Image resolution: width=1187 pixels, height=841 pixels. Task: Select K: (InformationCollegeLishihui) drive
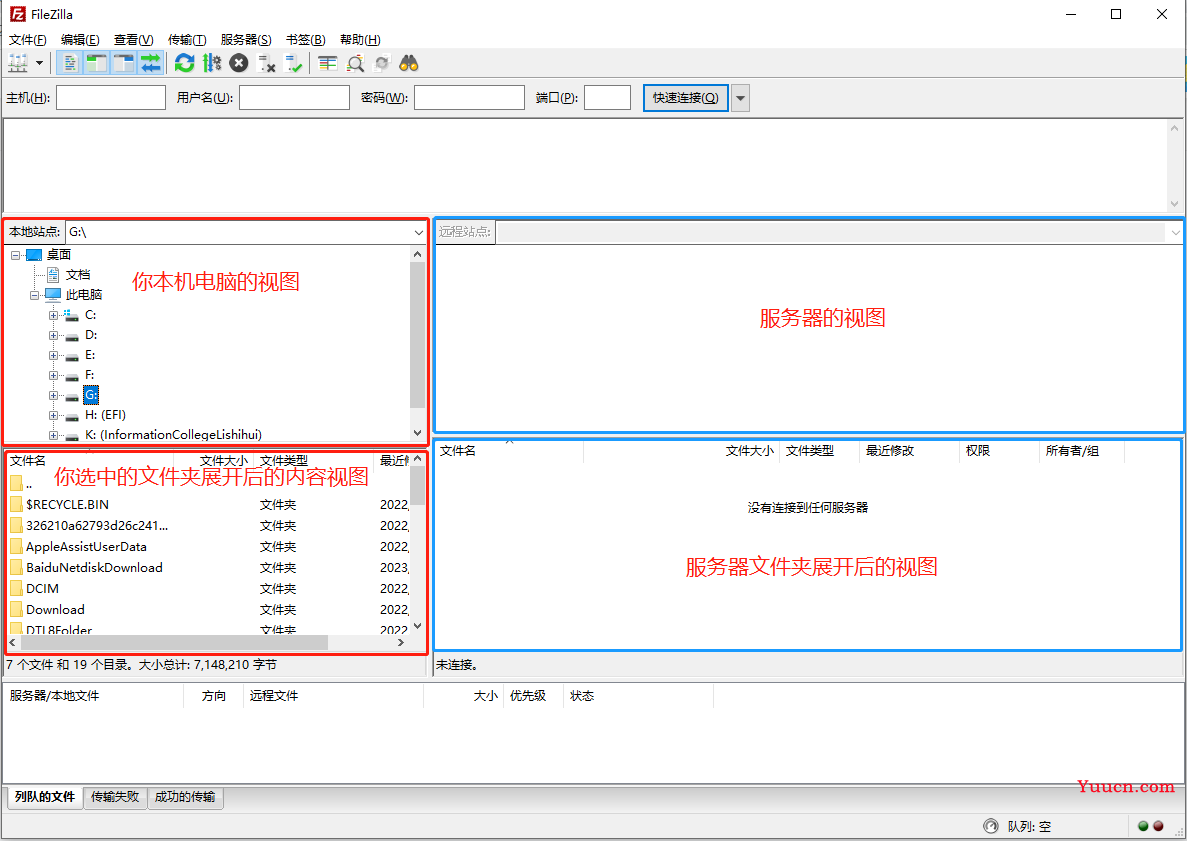point(173,435)
